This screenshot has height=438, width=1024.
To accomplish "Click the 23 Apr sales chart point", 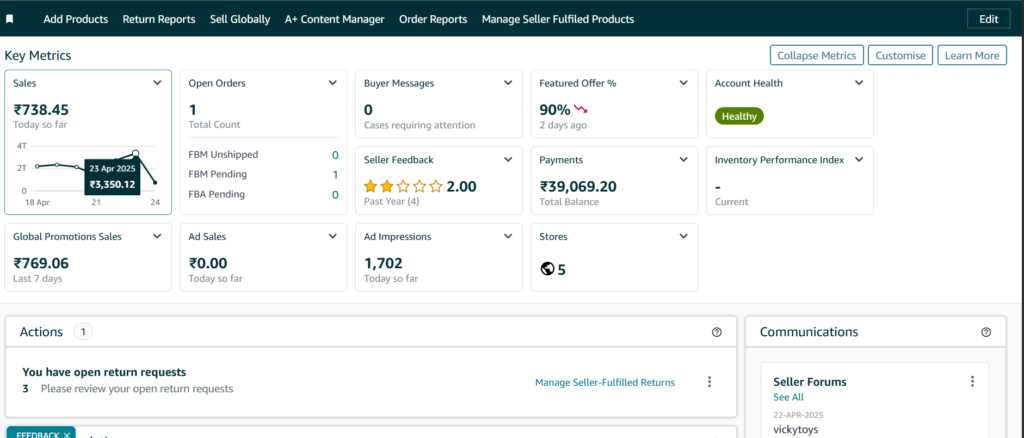I will pyautogui.click(x=135, y=154).
